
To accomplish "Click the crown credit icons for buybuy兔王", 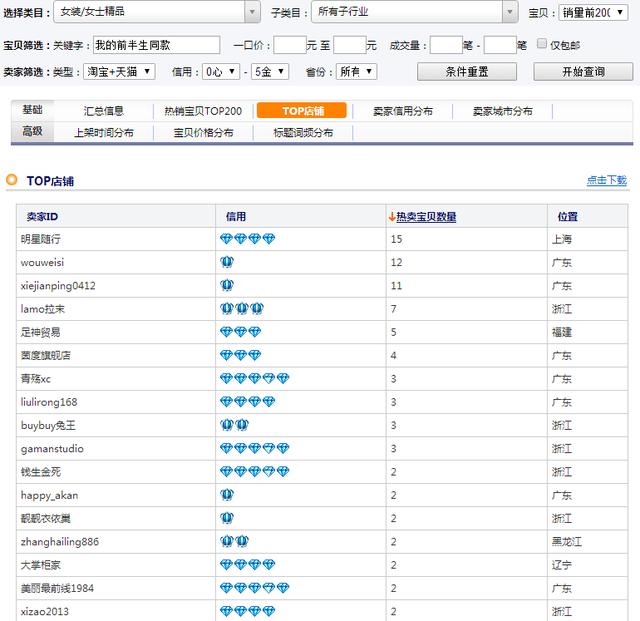I will point(234,425).
